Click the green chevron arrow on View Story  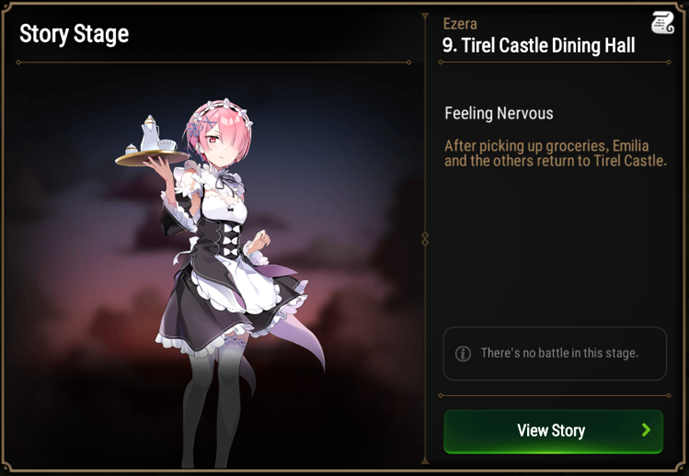645,430
